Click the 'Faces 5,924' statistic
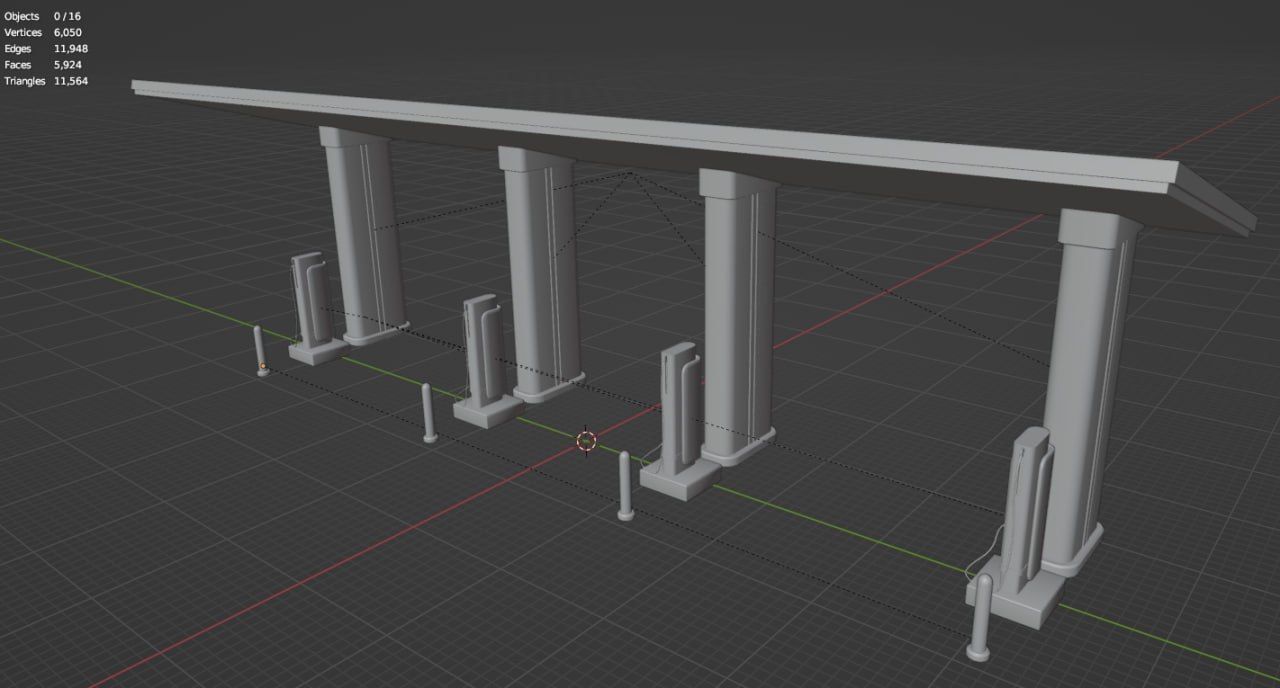1280x688 pixels. [44, 65]
